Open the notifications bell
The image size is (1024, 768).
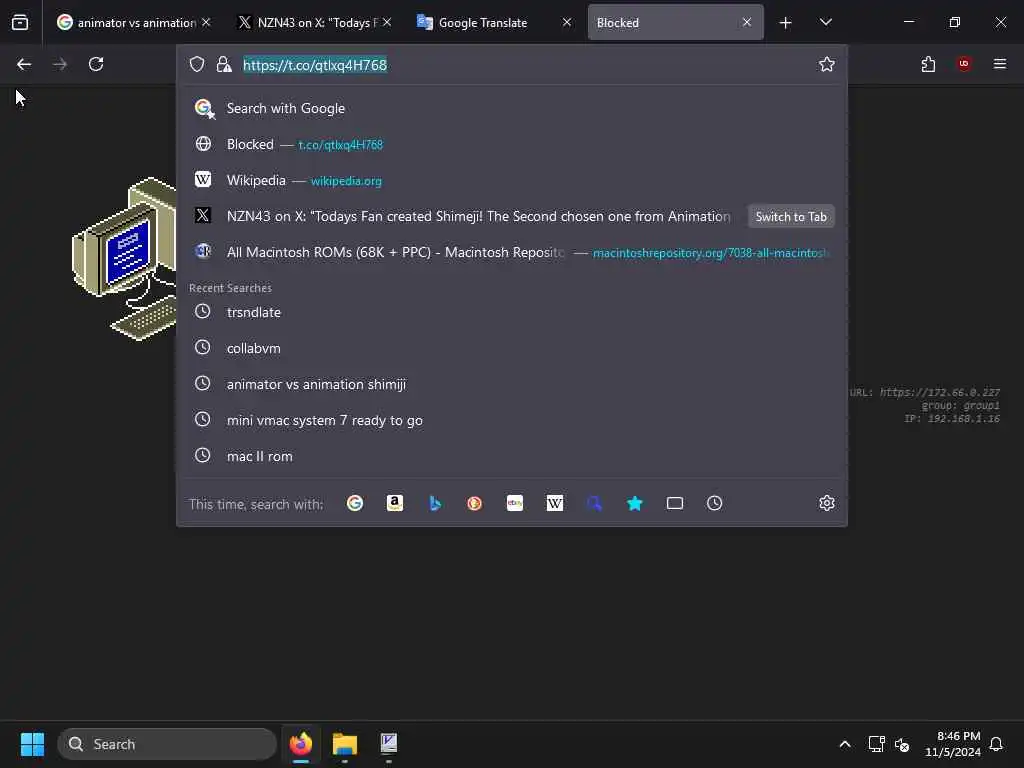click(x=996, y=744)
